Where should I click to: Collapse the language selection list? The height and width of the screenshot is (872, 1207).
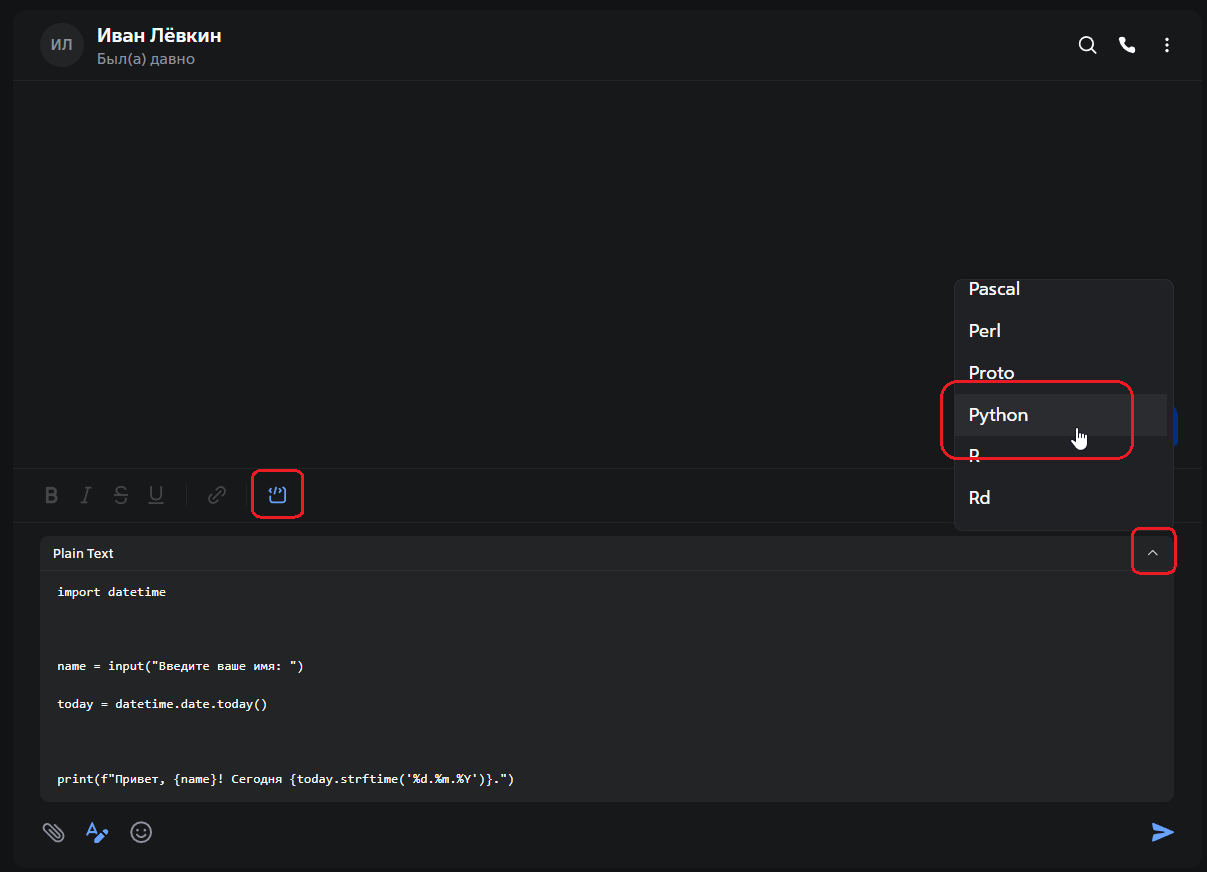[x=1154, y=551]
